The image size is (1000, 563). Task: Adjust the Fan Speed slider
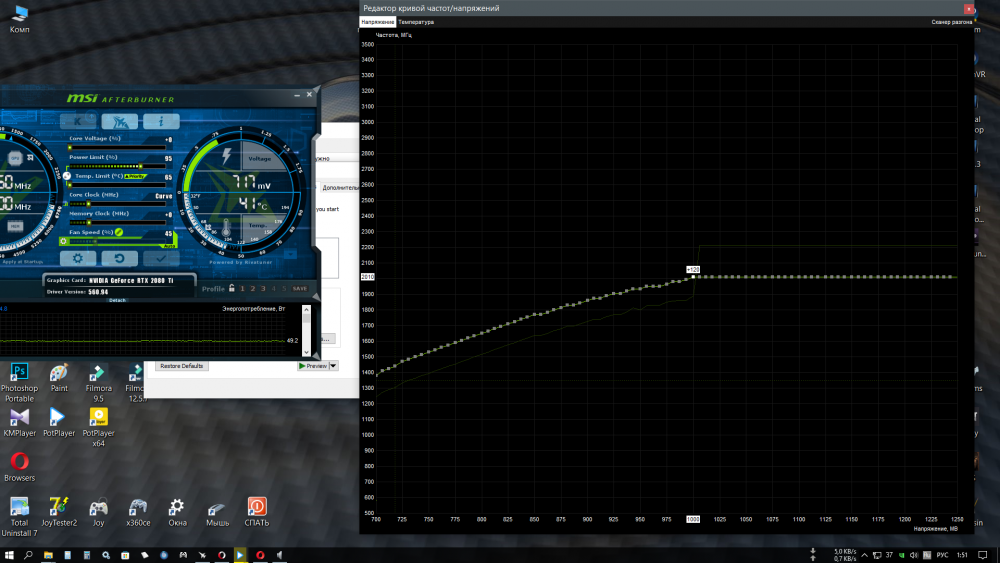click(x=116, y=241)
